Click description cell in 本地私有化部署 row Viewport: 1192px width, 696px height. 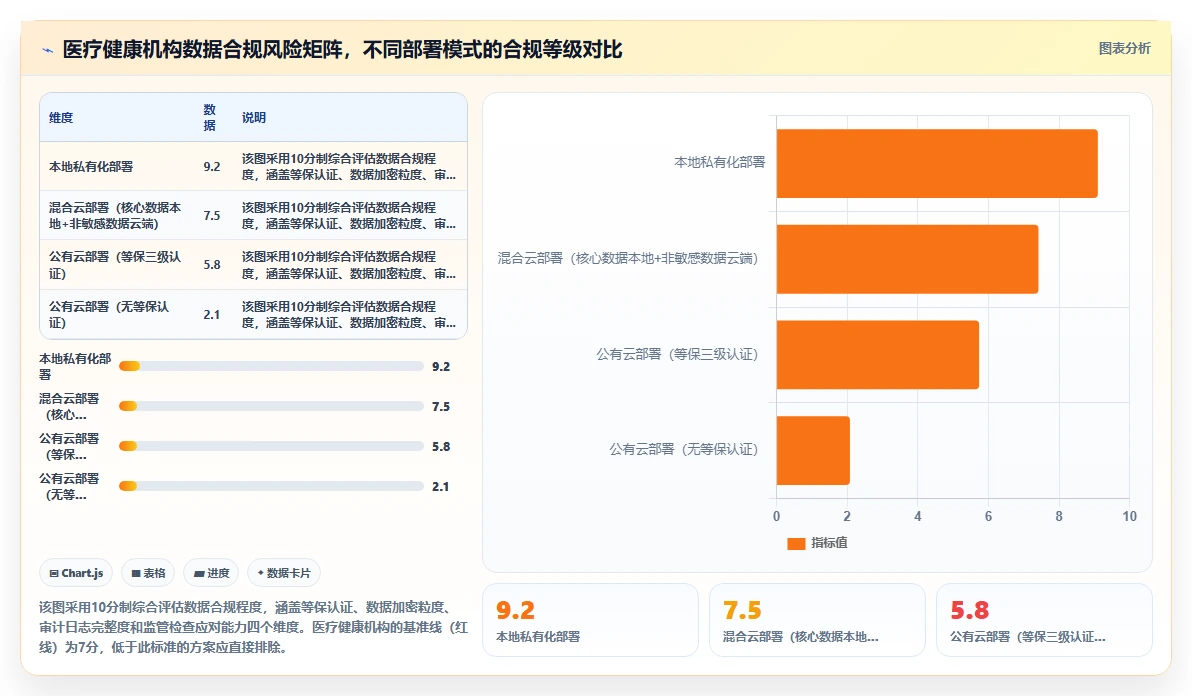pos(349,166)
